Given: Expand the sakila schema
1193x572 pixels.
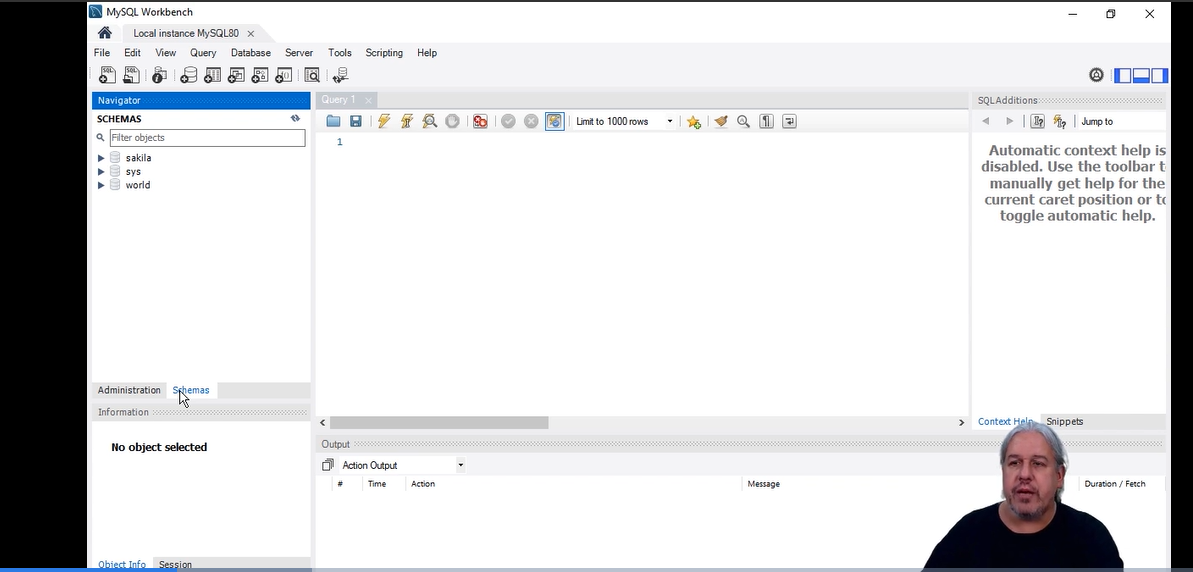Looking at the screenshot, I should [x=100, y=157].
